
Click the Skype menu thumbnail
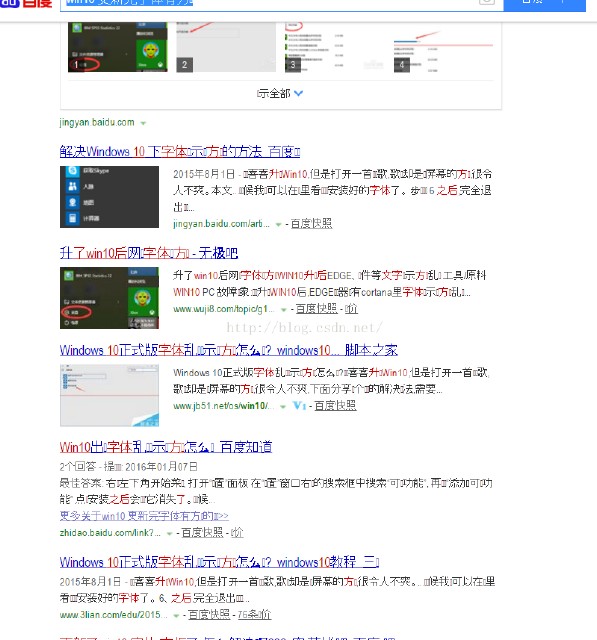(109, 197)
